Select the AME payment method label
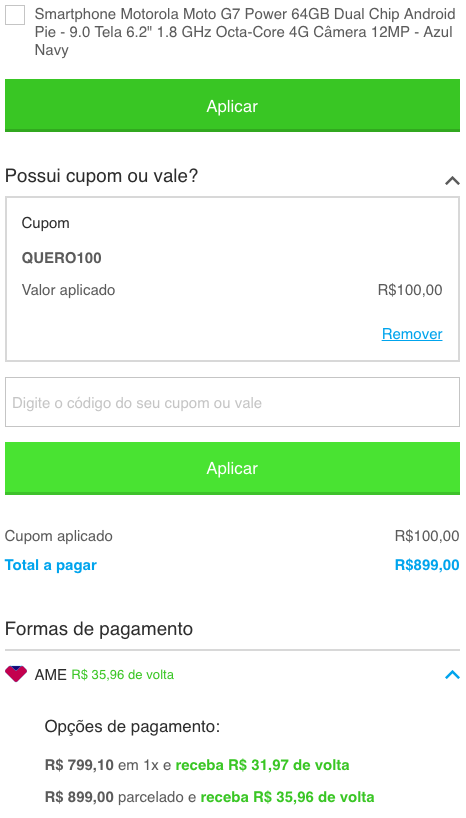466x818 pixels. click(51, 675)
